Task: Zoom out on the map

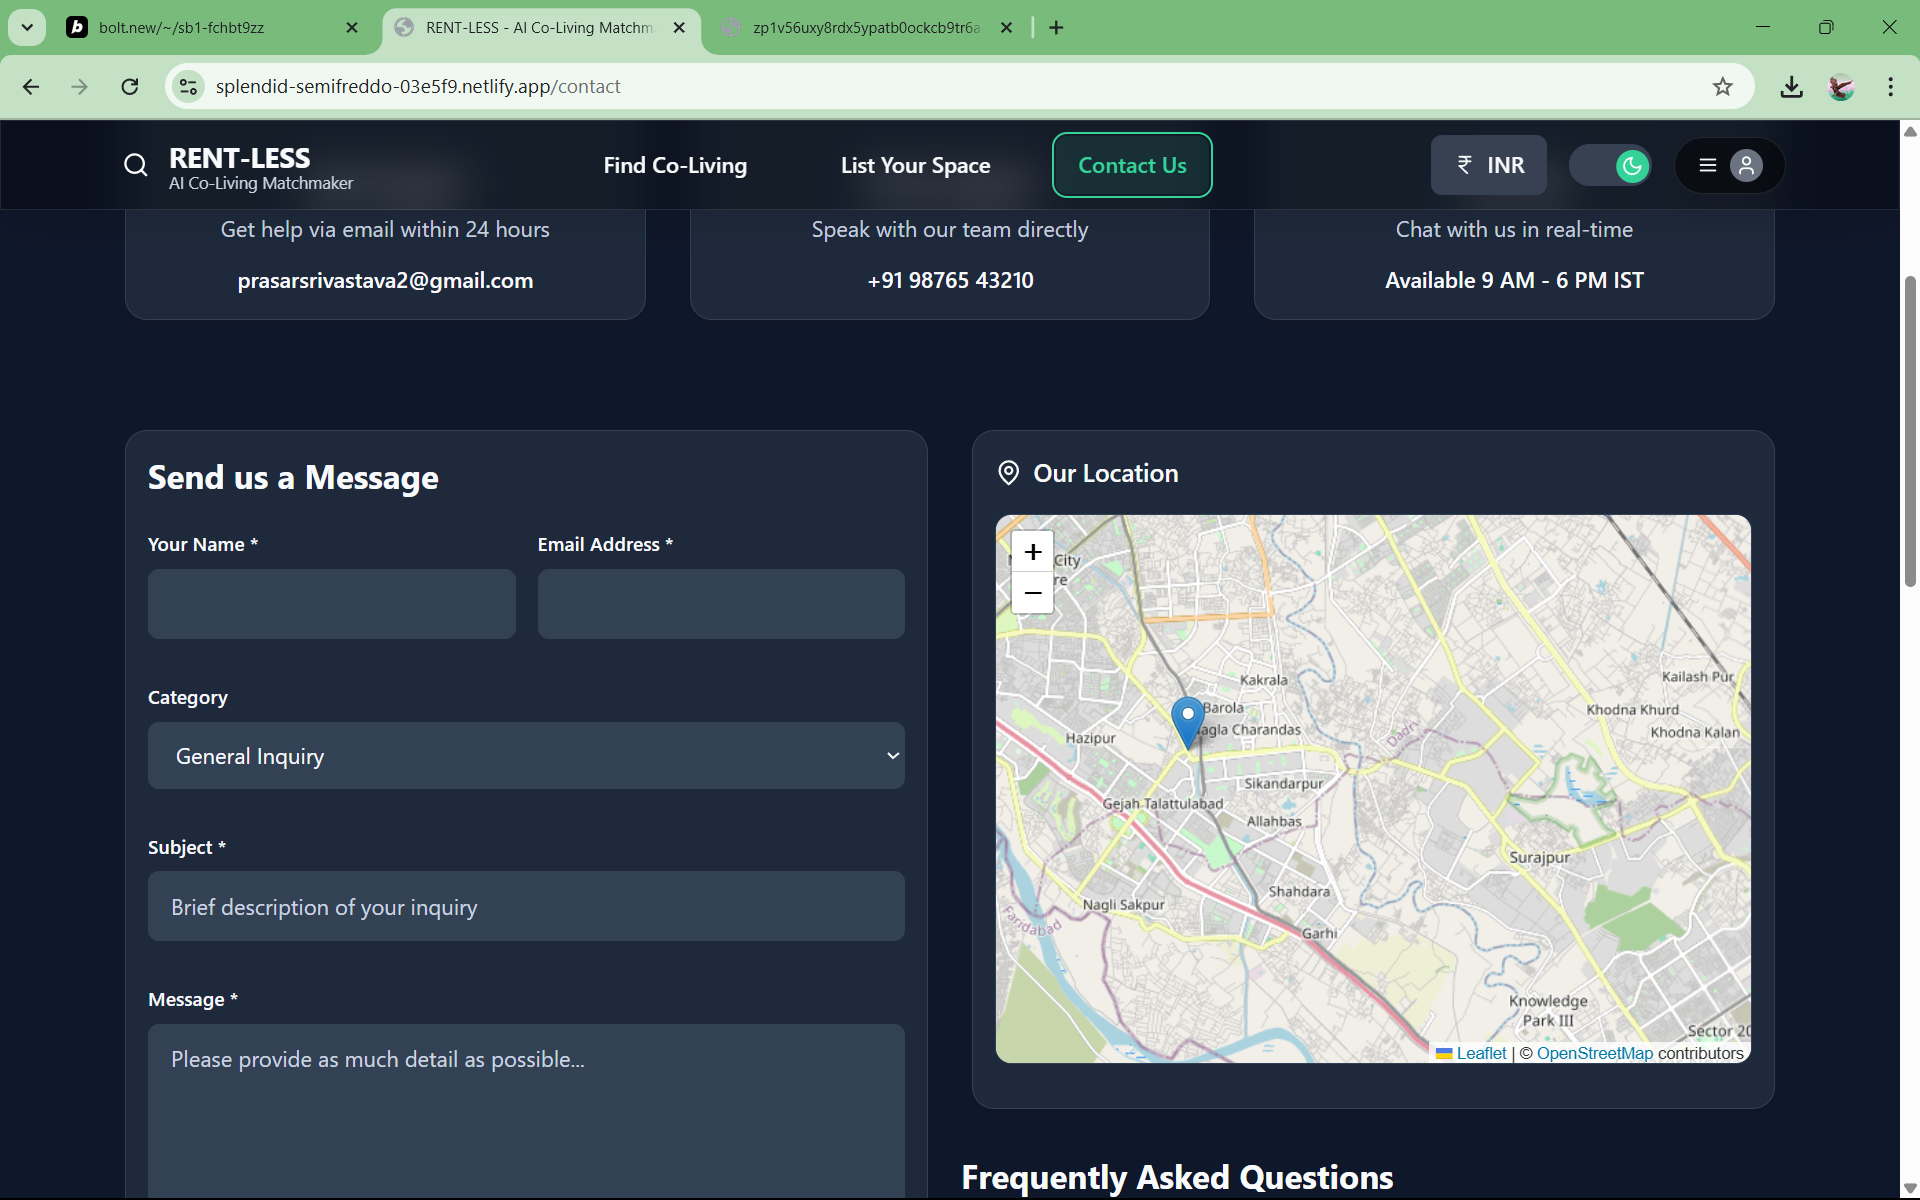Action: point(1033,593)
